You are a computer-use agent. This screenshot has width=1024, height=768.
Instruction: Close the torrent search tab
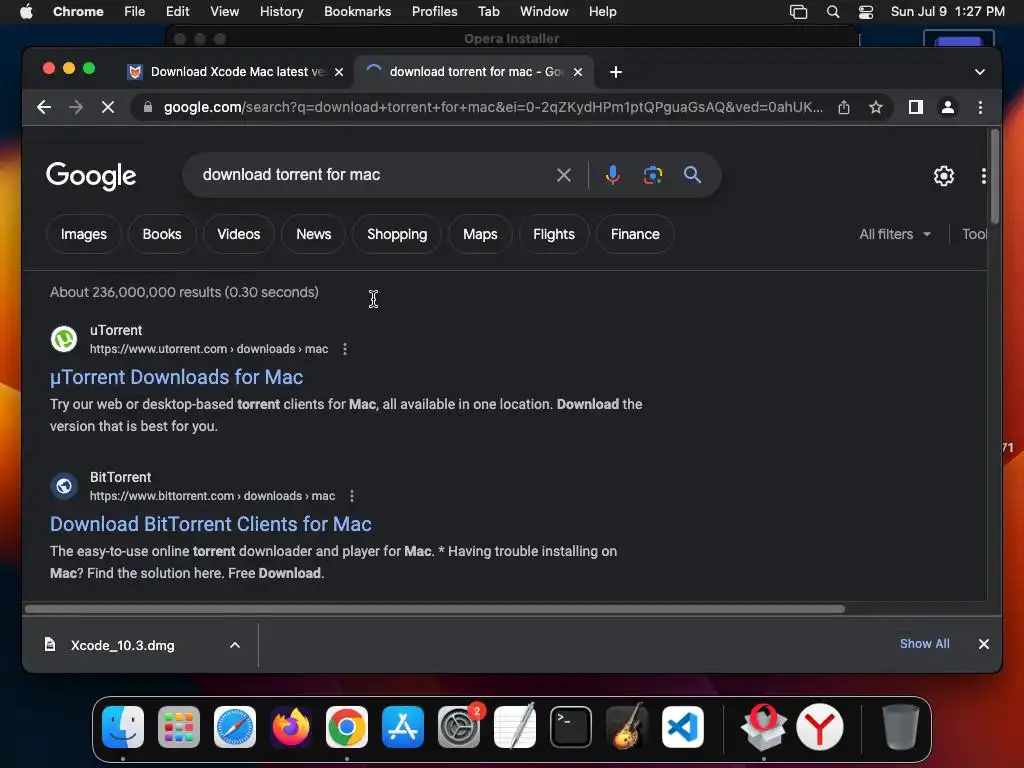coord(578,72)
